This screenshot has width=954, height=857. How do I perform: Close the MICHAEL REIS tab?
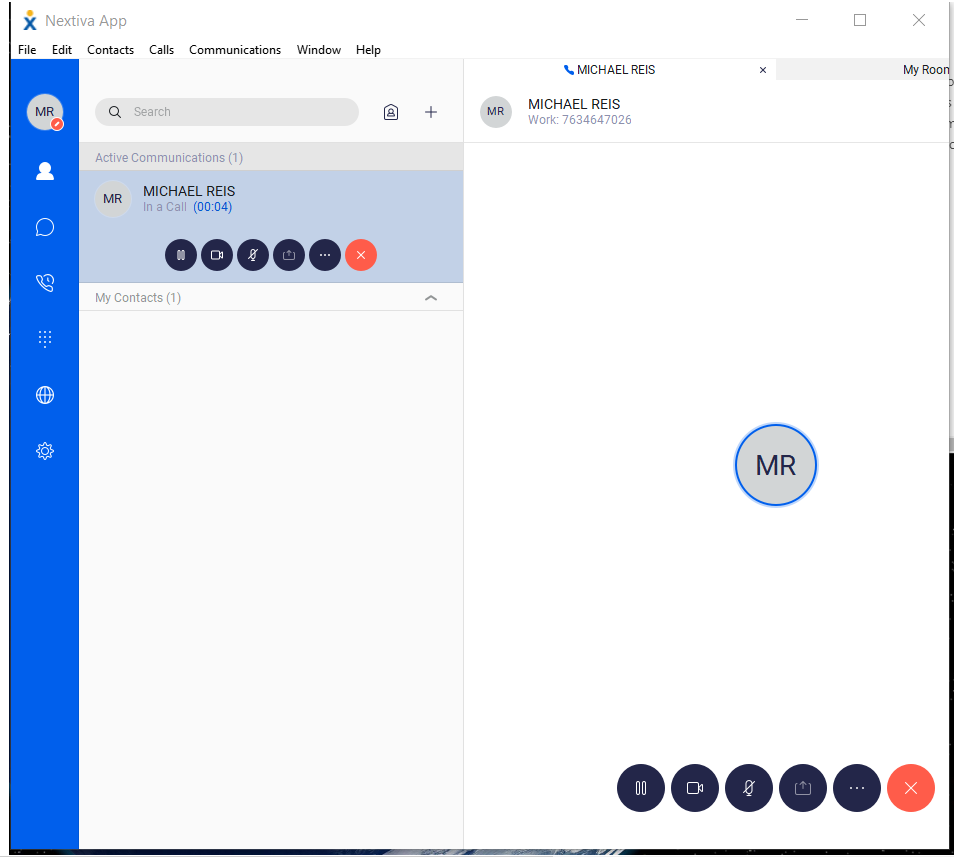click(762, 71)
